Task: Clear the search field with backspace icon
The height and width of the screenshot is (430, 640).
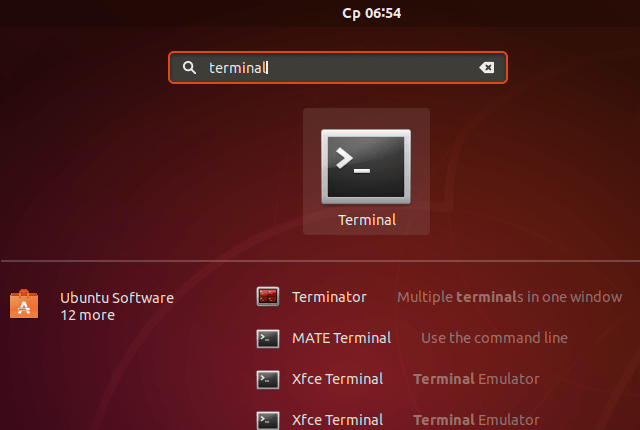Action: pyautogui.click(x=487, y=67)
